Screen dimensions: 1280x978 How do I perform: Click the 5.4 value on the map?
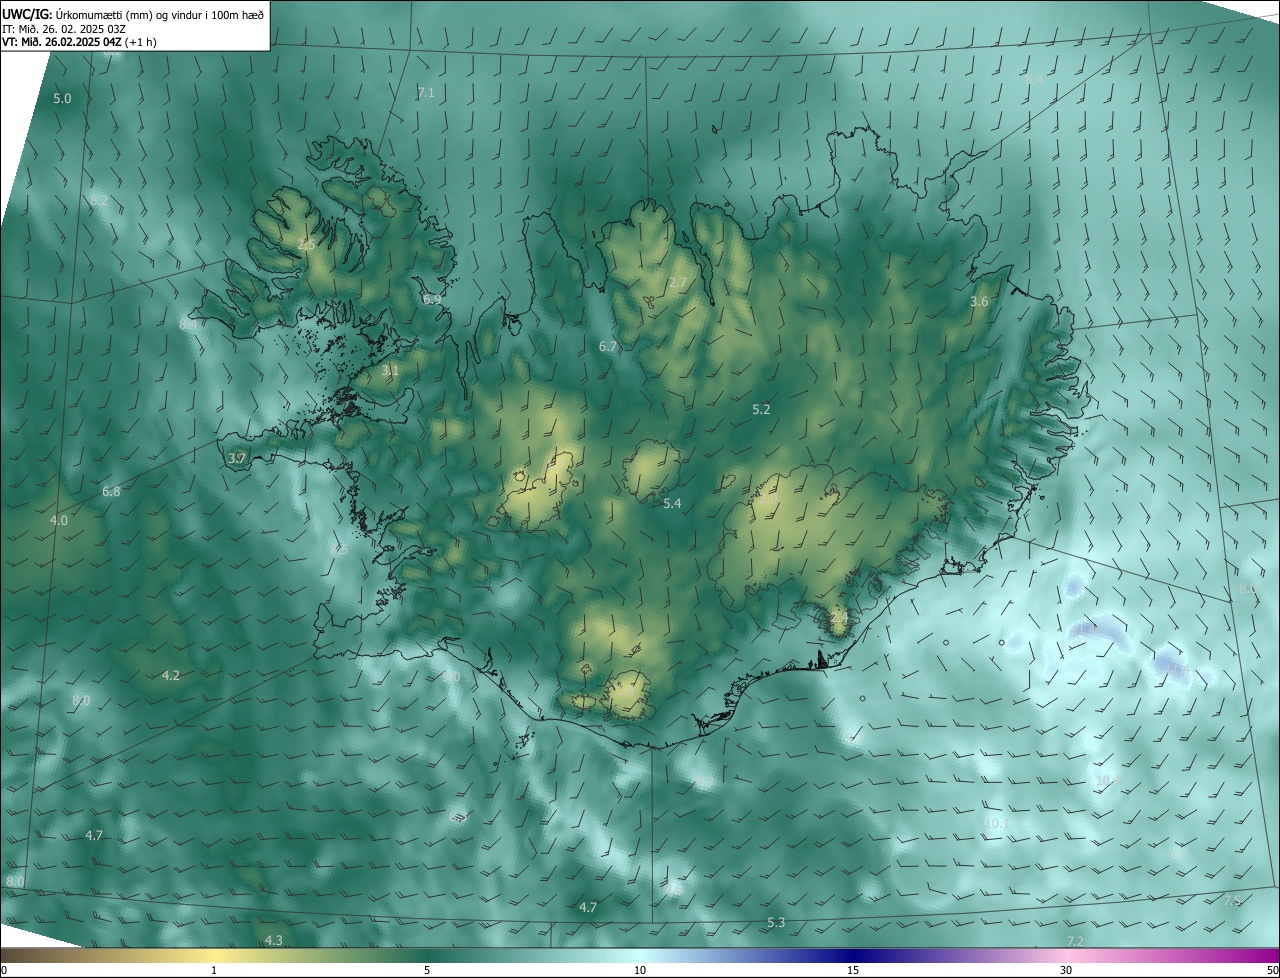(x=672, y=503)
